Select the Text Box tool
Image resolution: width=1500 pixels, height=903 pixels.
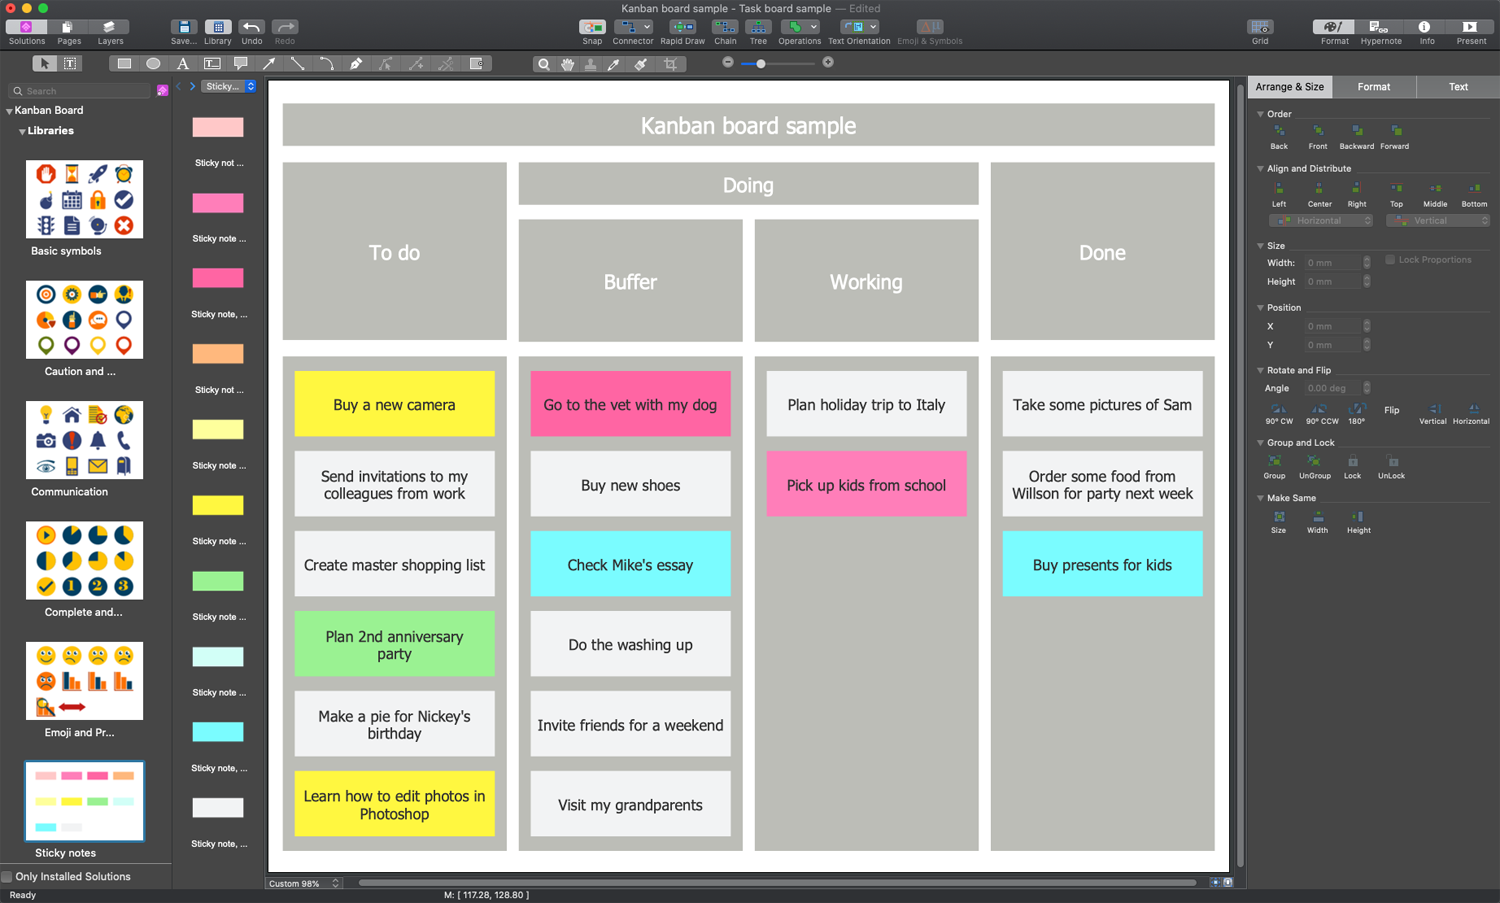point(212,63)
